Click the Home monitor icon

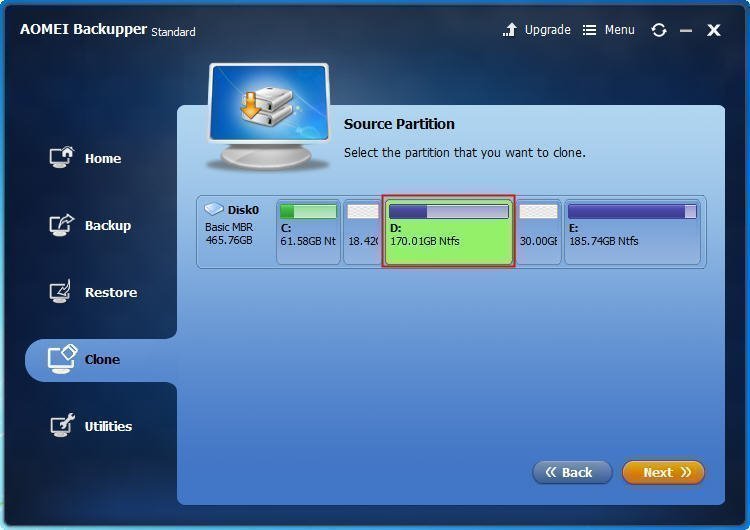coord(61,157)
